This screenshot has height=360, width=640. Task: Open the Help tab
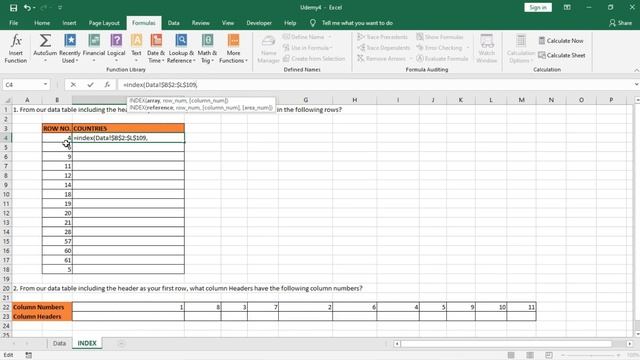tap(290, 23)
